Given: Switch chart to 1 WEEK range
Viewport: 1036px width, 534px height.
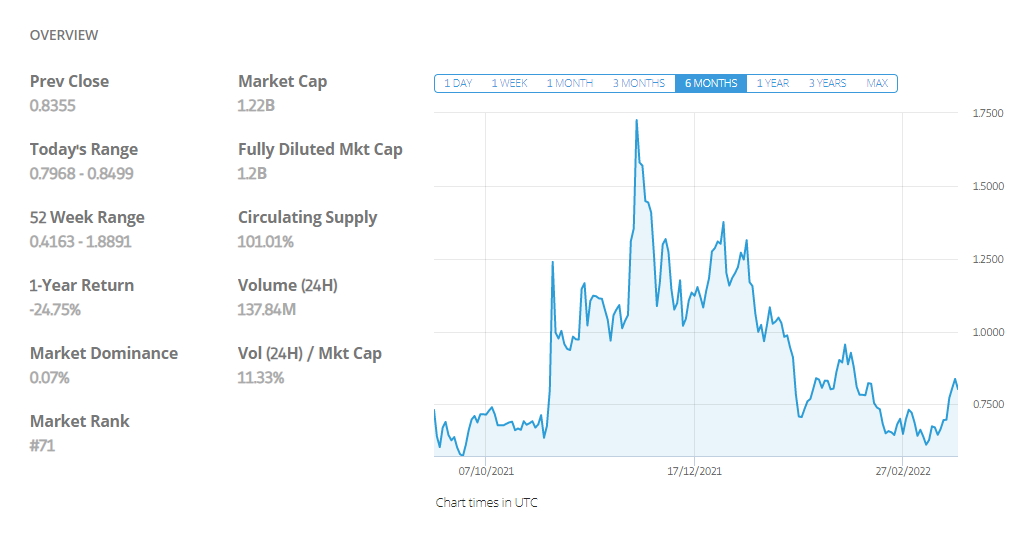Looking at the screenshot, I should (509, 83).
